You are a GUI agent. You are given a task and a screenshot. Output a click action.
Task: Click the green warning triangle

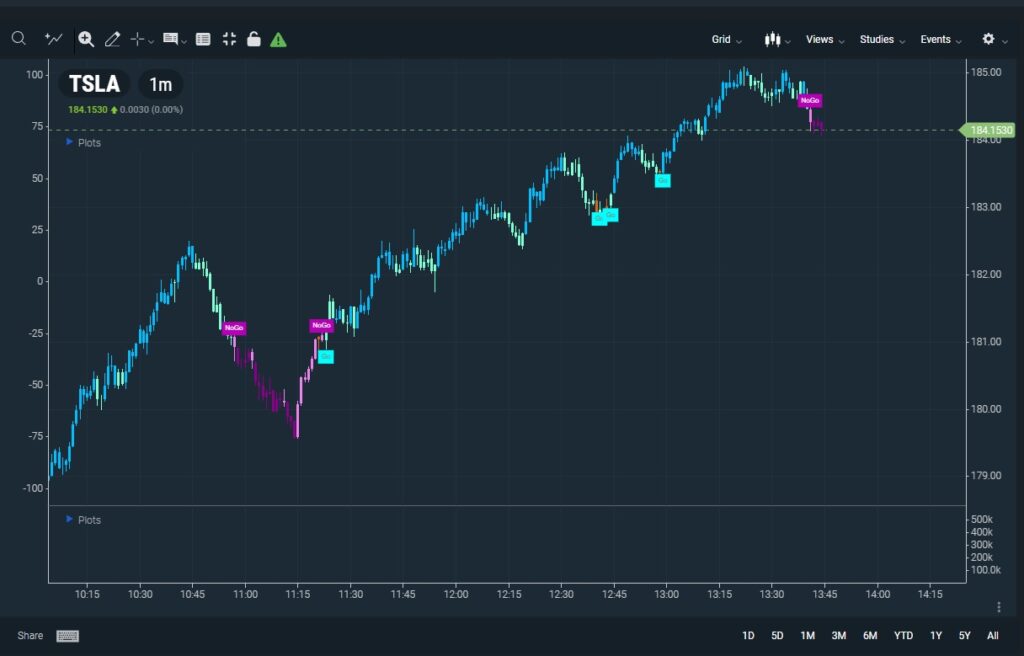(x=278, y=39)
